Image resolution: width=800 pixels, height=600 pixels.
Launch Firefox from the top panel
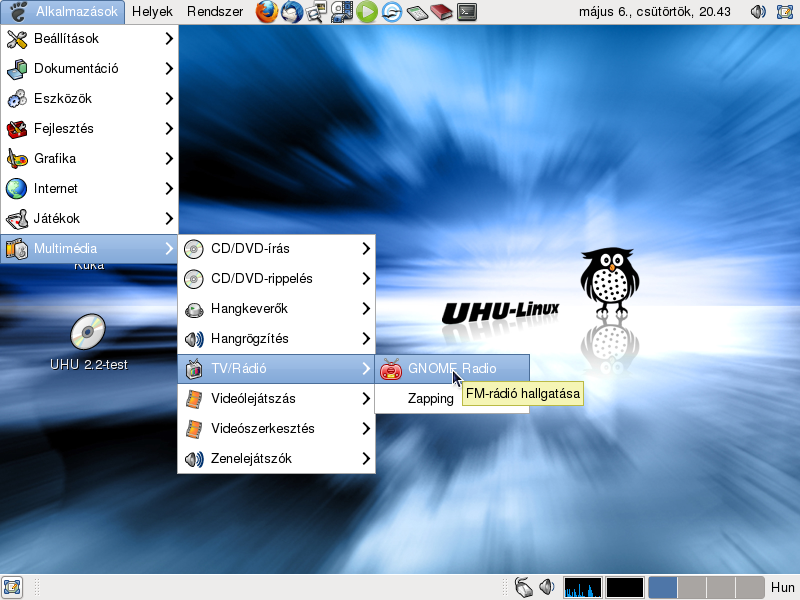click(267, 12)
